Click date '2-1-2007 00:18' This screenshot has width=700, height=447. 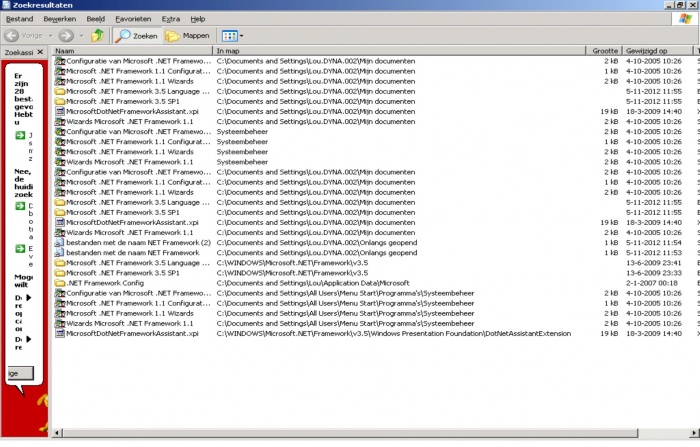(x=652, y=283)
